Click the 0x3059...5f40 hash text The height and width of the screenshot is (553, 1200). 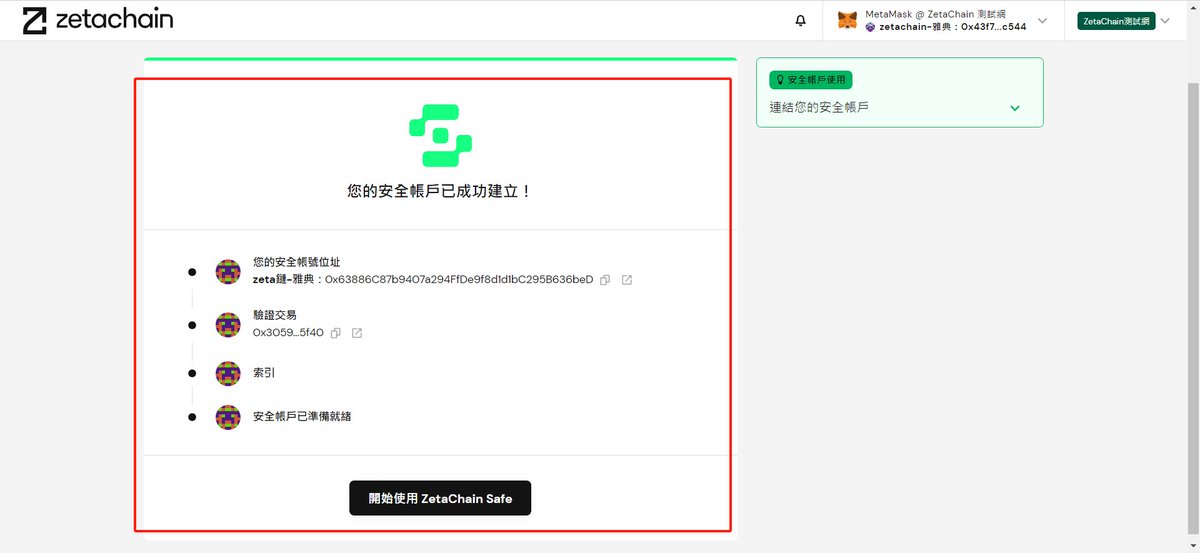(x=288, y=333)
